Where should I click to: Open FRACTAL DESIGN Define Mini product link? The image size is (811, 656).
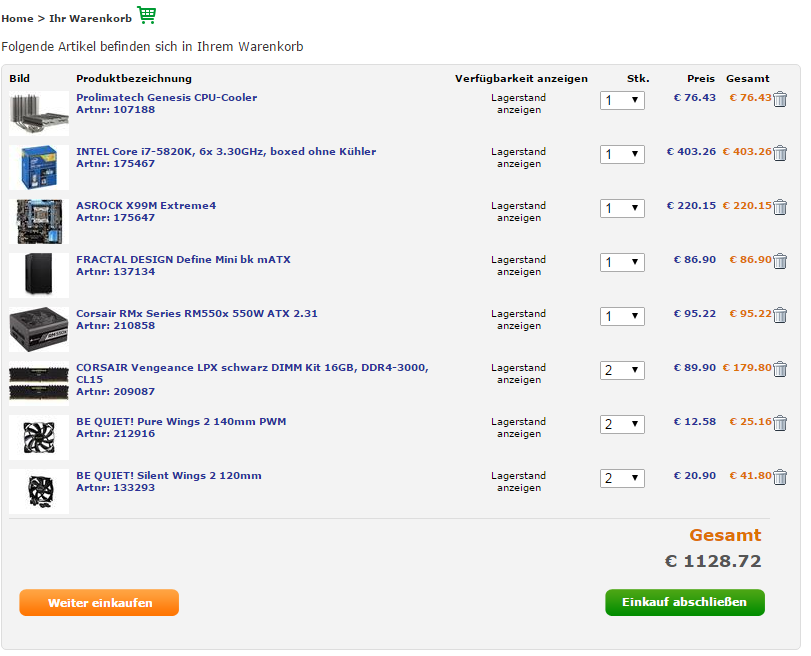pyautogui.click(x=183, y=259)
